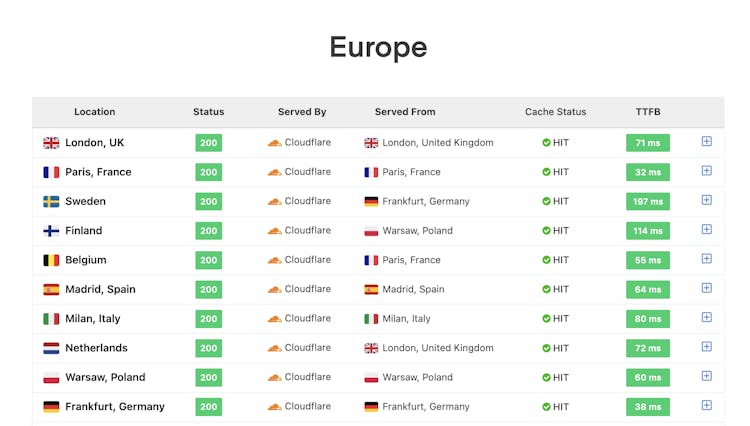Expand the Frankfurt, Germany row details

[706, 406]
